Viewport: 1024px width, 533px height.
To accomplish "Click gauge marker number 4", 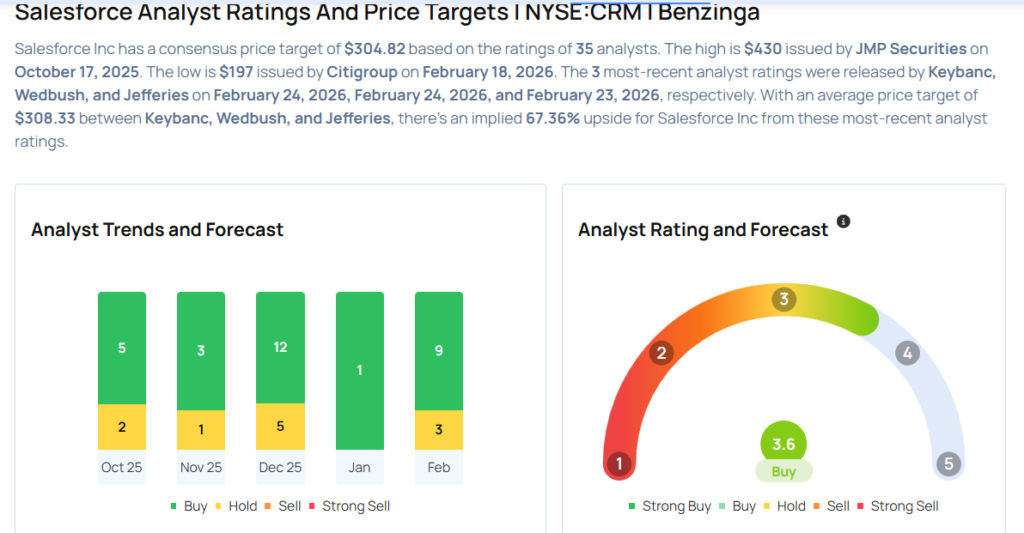I will coord(907,352).
